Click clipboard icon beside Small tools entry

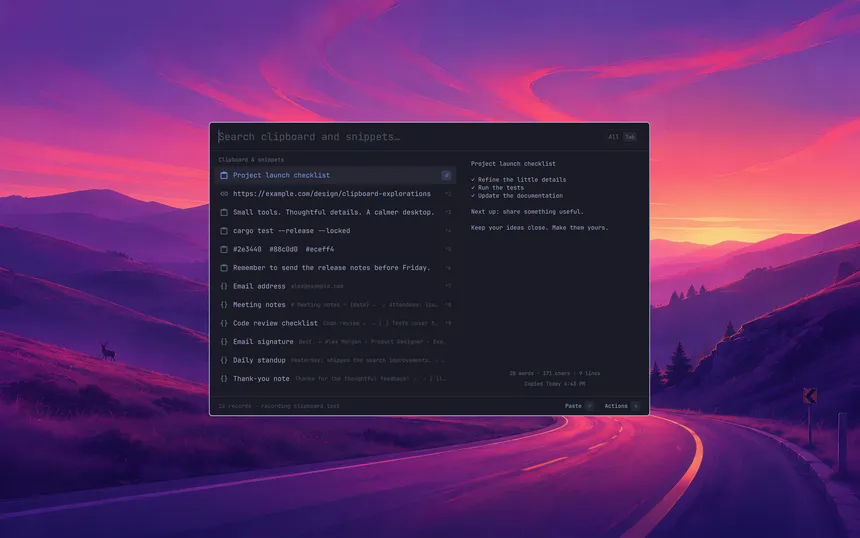click(224, 212)
